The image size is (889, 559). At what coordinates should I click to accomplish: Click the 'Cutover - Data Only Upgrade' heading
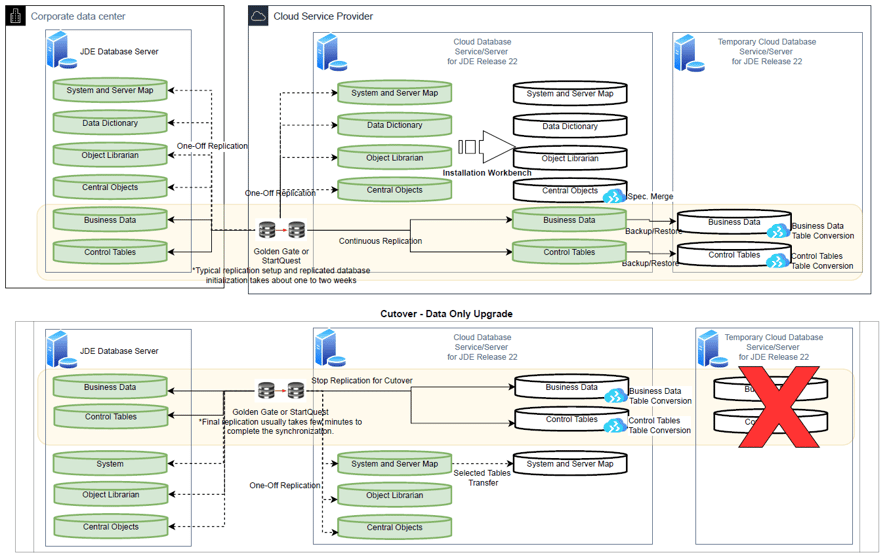tap(446, 314)
